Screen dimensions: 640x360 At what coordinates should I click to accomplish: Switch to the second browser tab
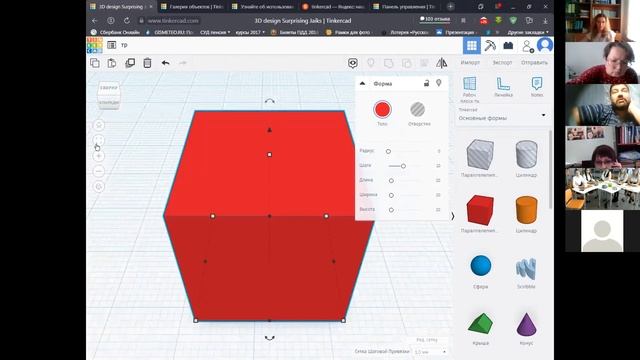(x=192, y=7)
